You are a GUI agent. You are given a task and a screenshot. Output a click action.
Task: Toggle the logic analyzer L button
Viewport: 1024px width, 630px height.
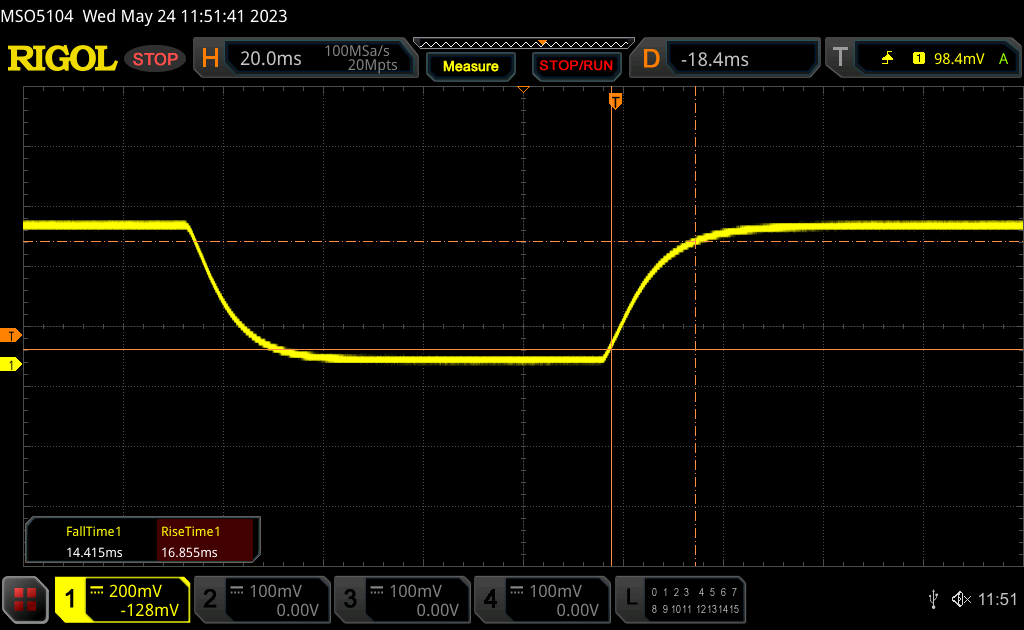point(631,599)
